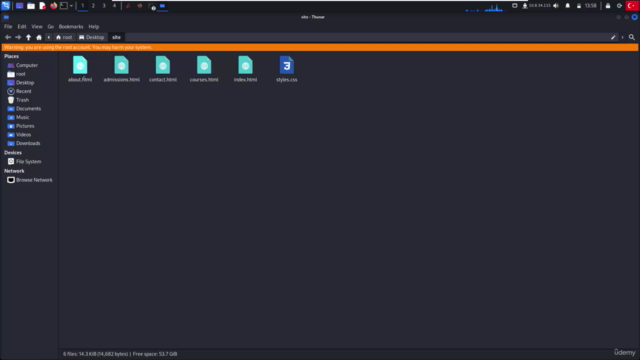Switch to workspace 2

click(93, 6)
